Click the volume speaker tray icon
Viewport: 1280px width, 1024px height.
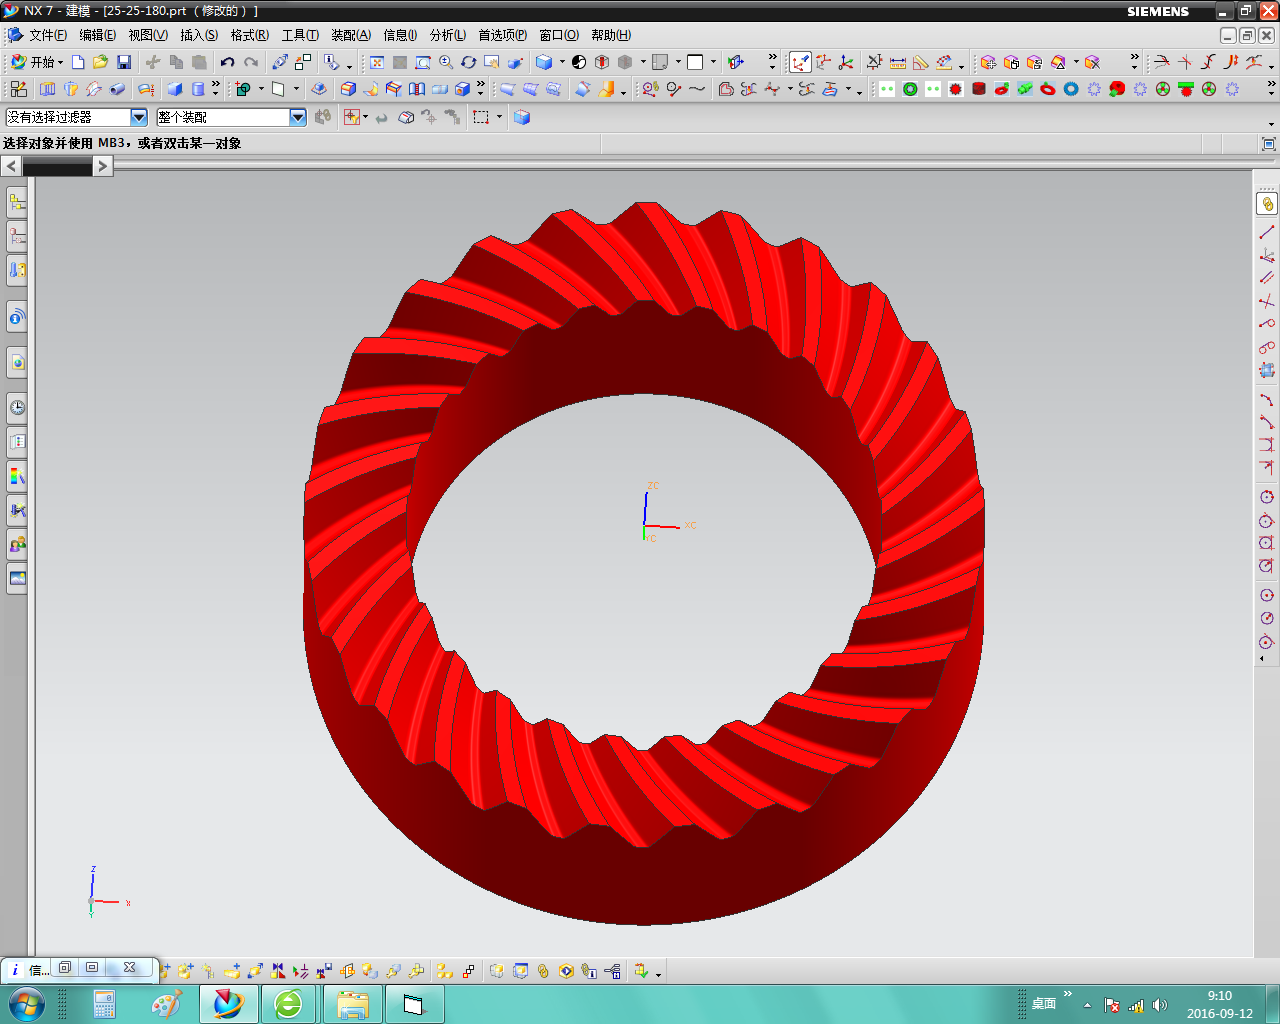click(x=1160, y=1005)
